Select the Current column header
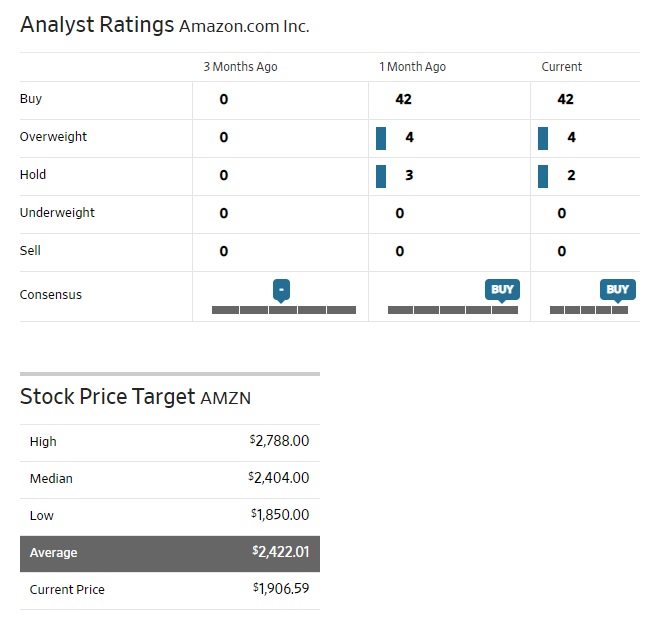654x624 pixels. 561,67
